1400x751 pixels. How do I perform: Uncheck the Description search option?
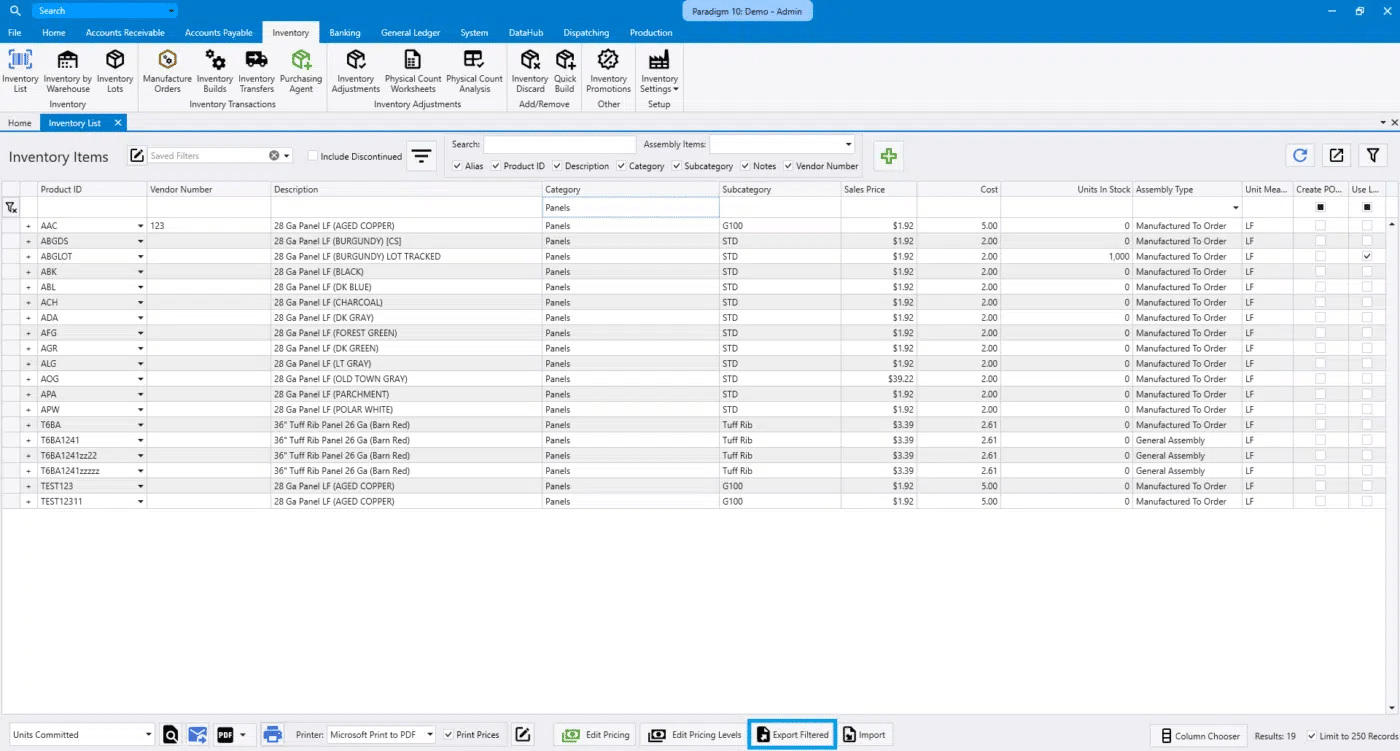click(557, 166)
